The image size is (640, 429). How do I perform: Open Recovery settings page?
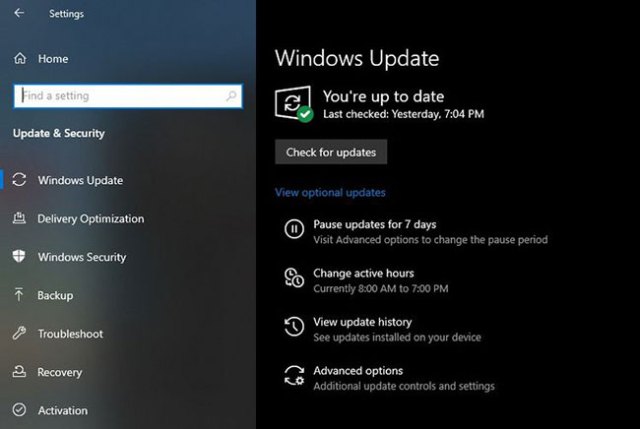pos(60,372)
